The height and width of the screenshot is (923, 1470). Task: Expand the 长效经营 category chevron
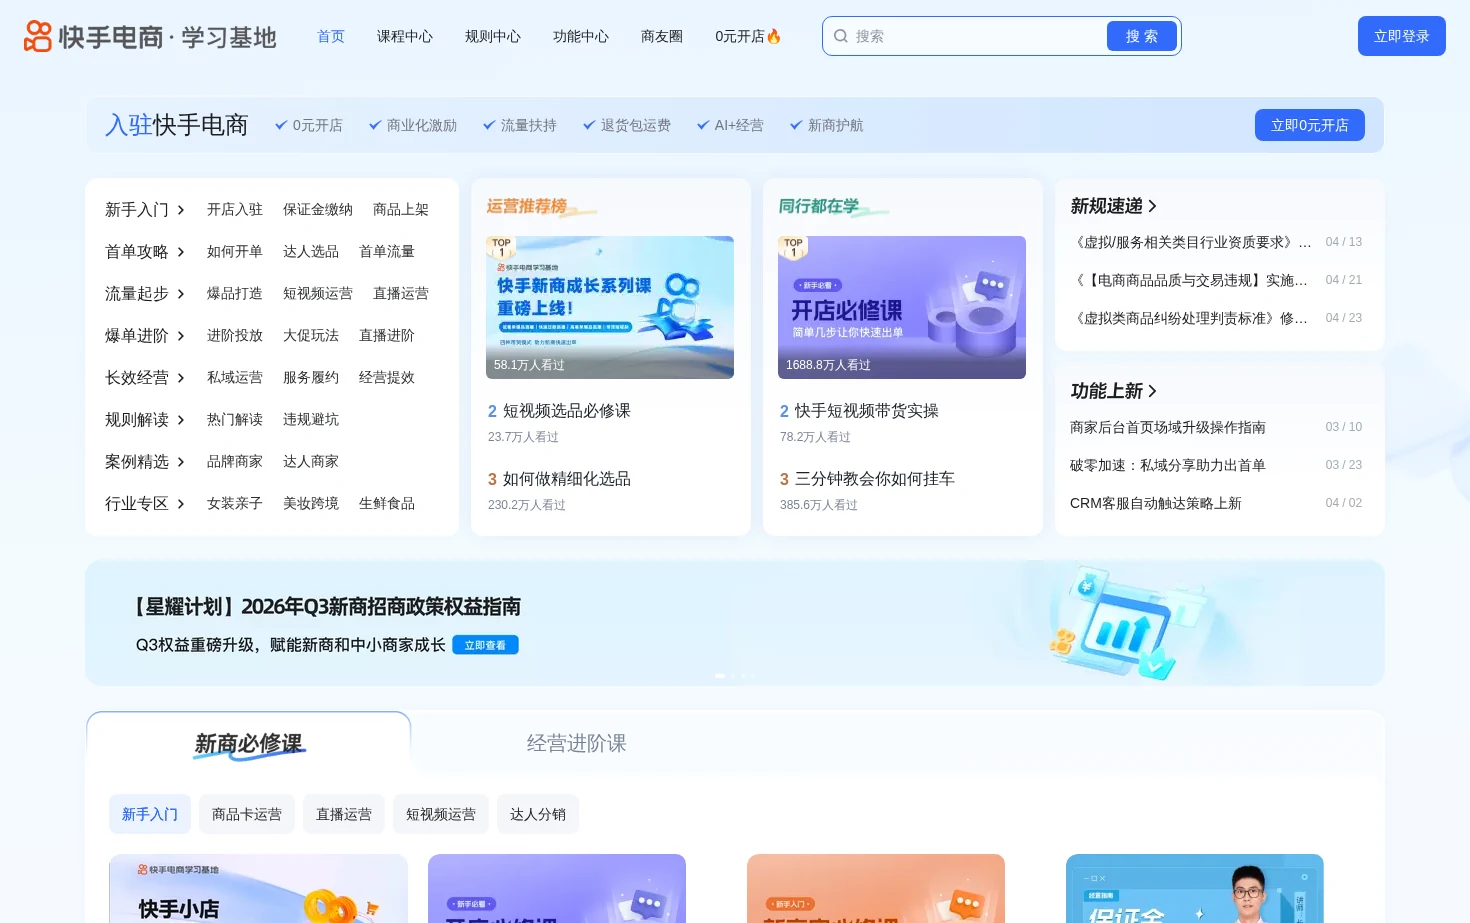tap(181, 378)
